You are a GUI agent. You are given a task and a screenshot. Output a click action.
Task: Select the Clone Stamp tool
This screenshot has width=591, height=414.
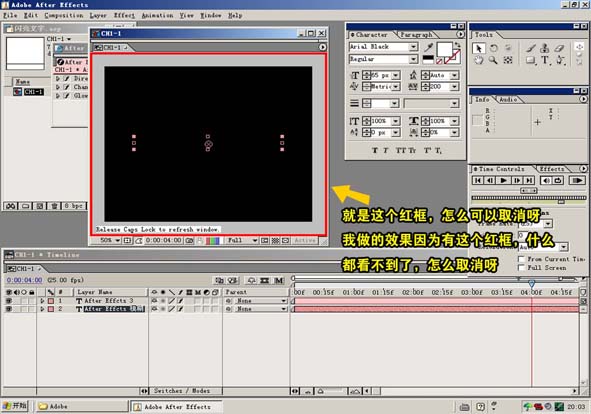545,48
